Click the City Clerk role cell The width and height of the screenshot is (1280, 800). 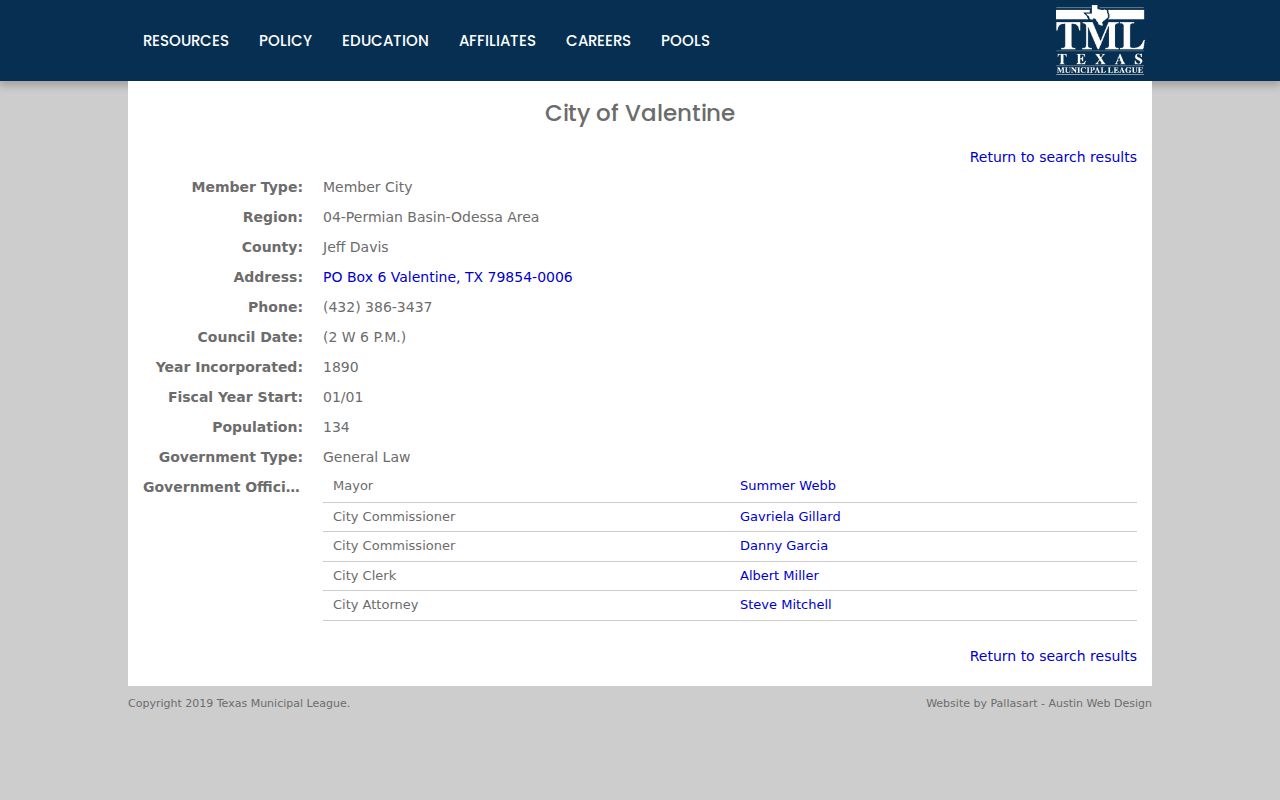(x=364, y=576)
